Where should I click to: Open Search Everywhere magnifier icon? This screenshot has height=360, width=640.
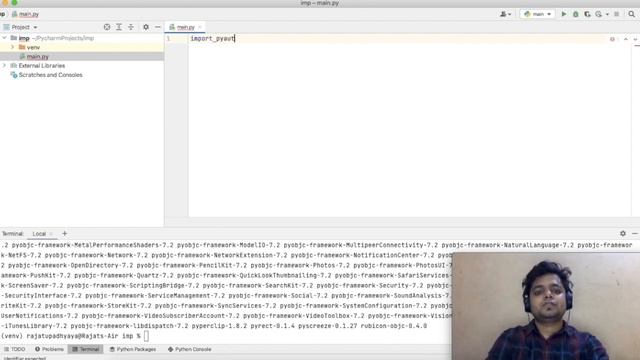coord(632,14)
